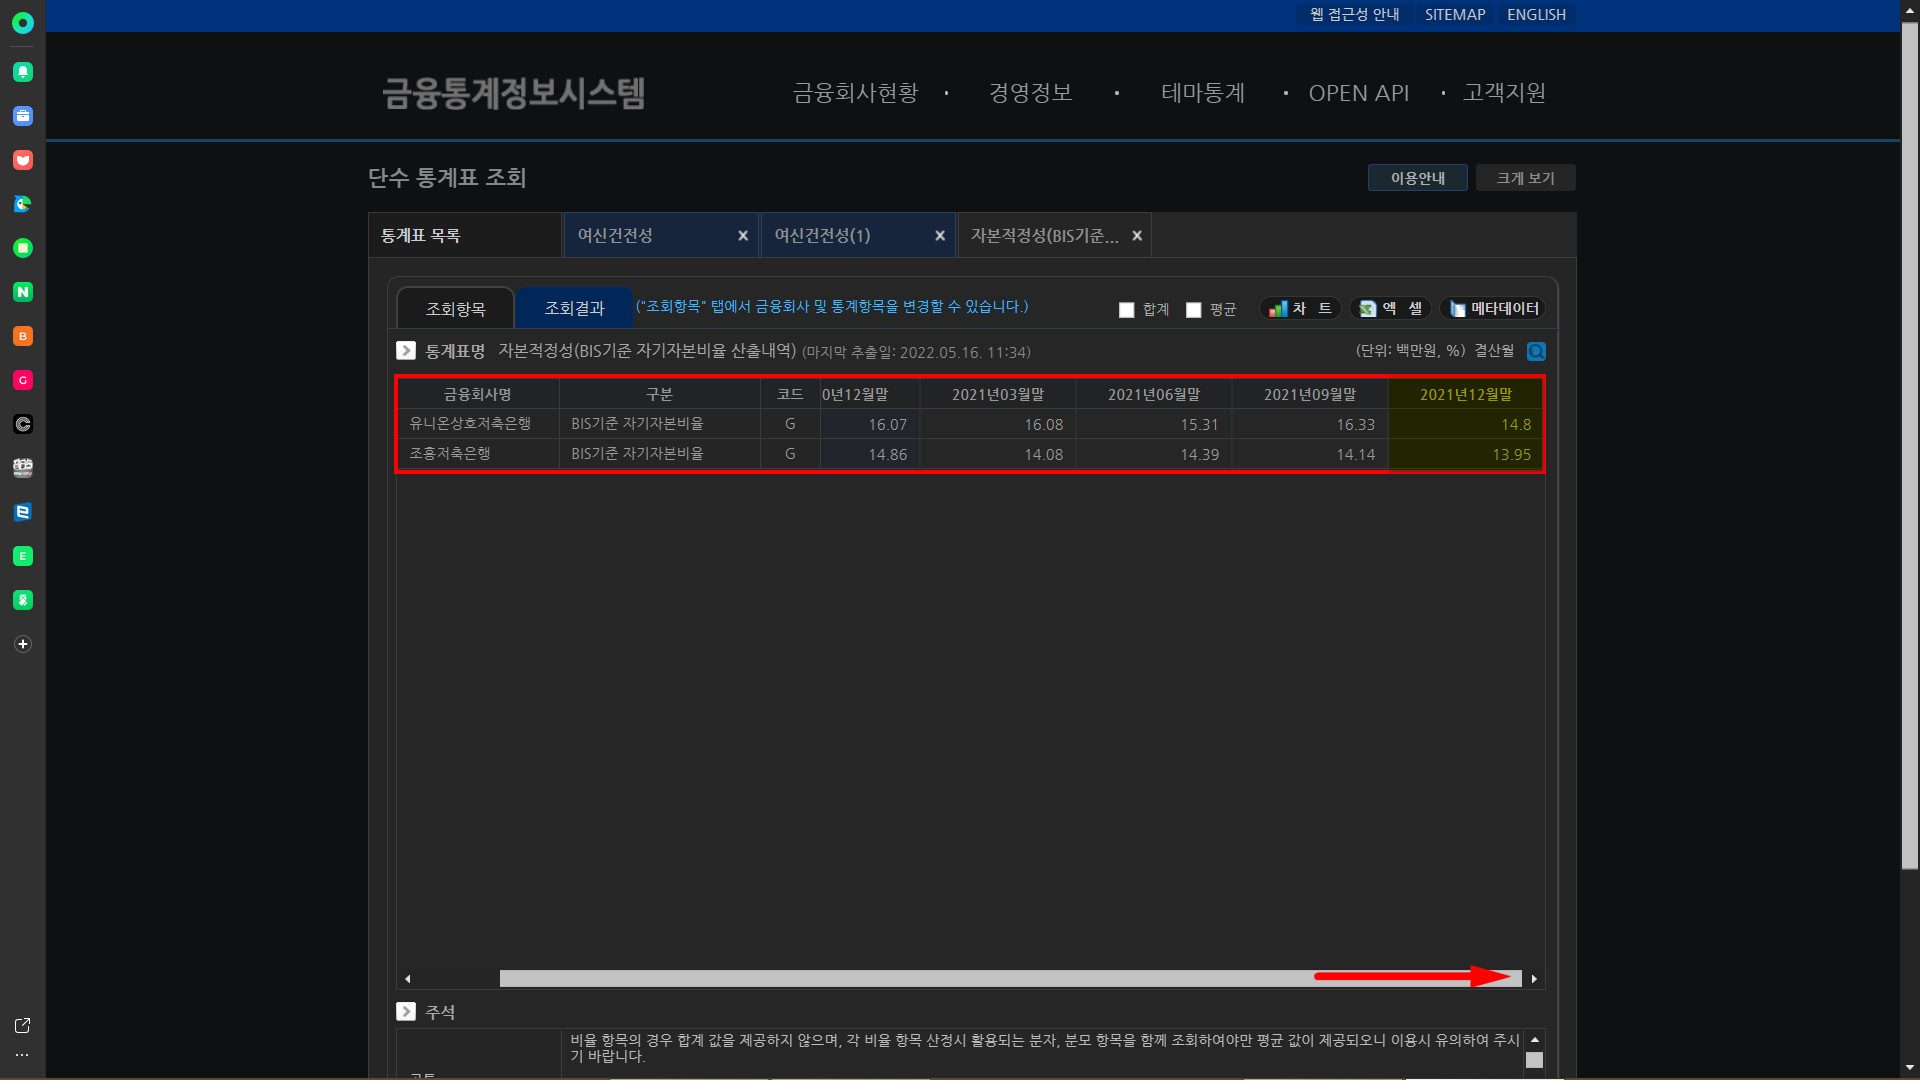
Task: Click the chart (차트) button icon
Action: click(x=1278, y=309)
